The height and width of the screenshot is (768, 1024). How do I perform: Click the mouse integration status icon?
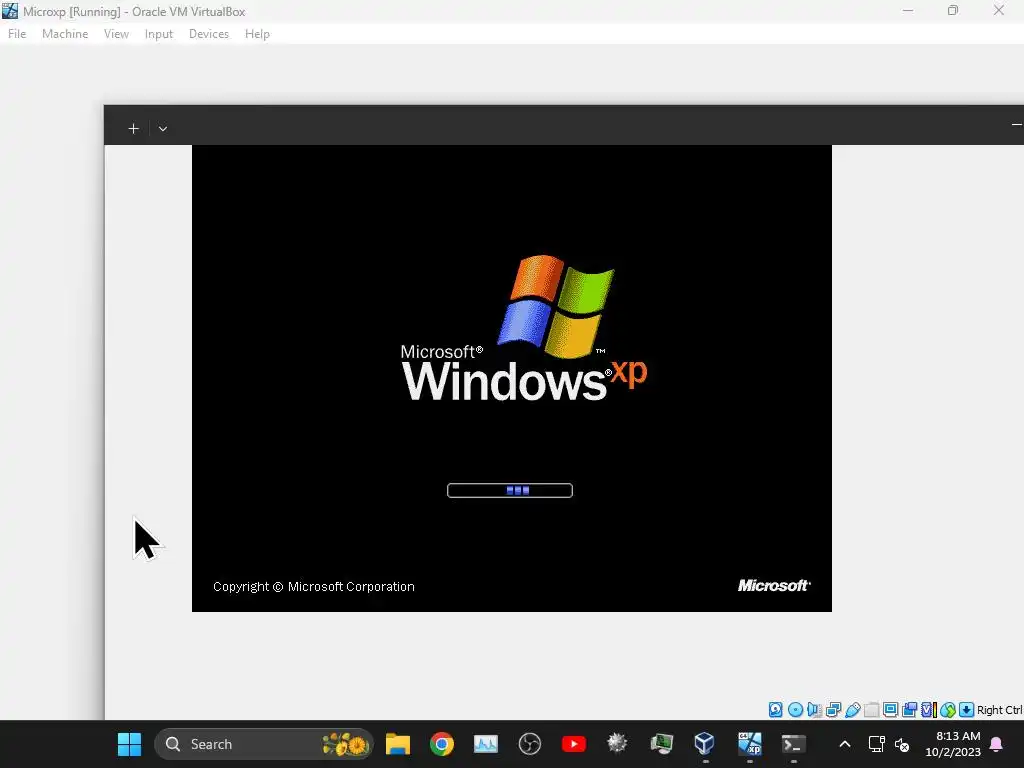point(948,710)
